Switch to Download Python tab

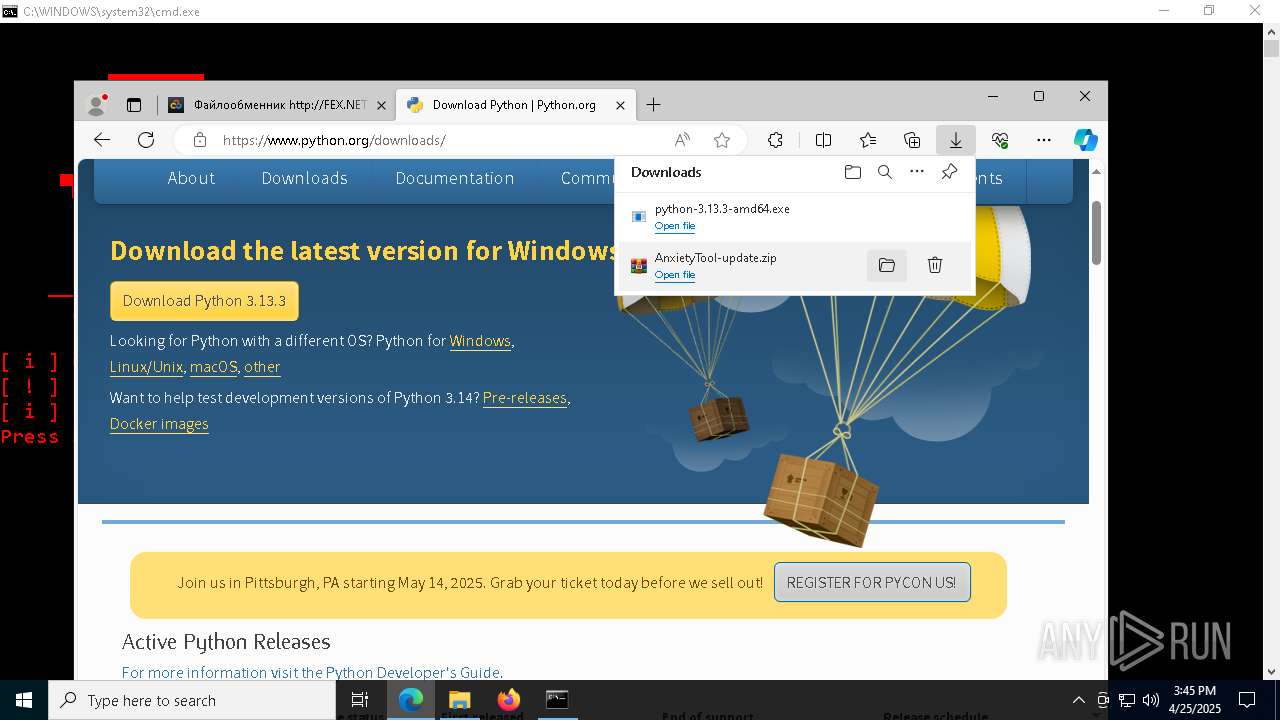click(x=515, y=105)
